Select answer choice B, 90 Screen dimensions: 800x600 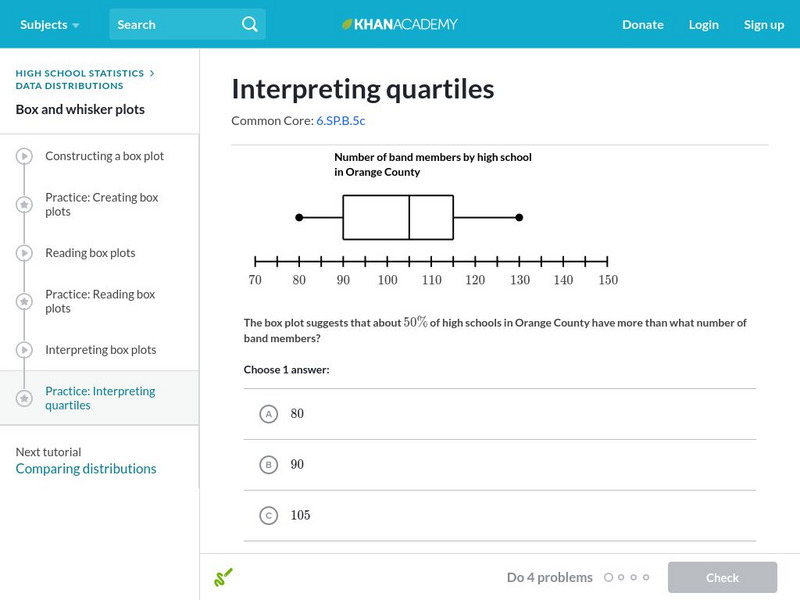[x=268, y=465]
